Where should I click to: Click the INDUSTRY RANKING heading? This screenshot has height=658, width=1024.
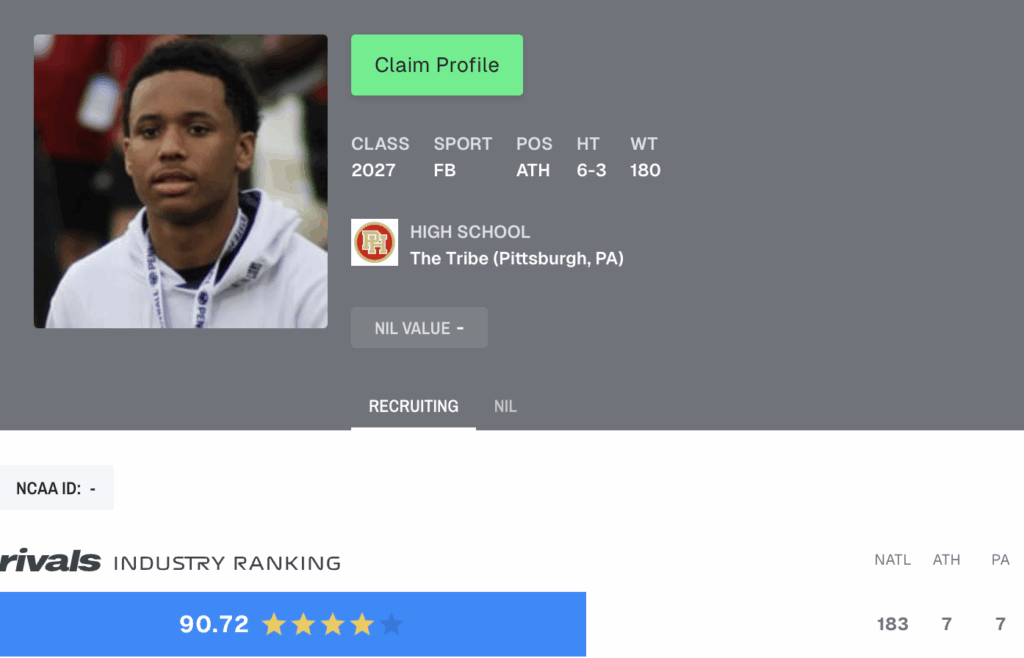coord(227,563)
